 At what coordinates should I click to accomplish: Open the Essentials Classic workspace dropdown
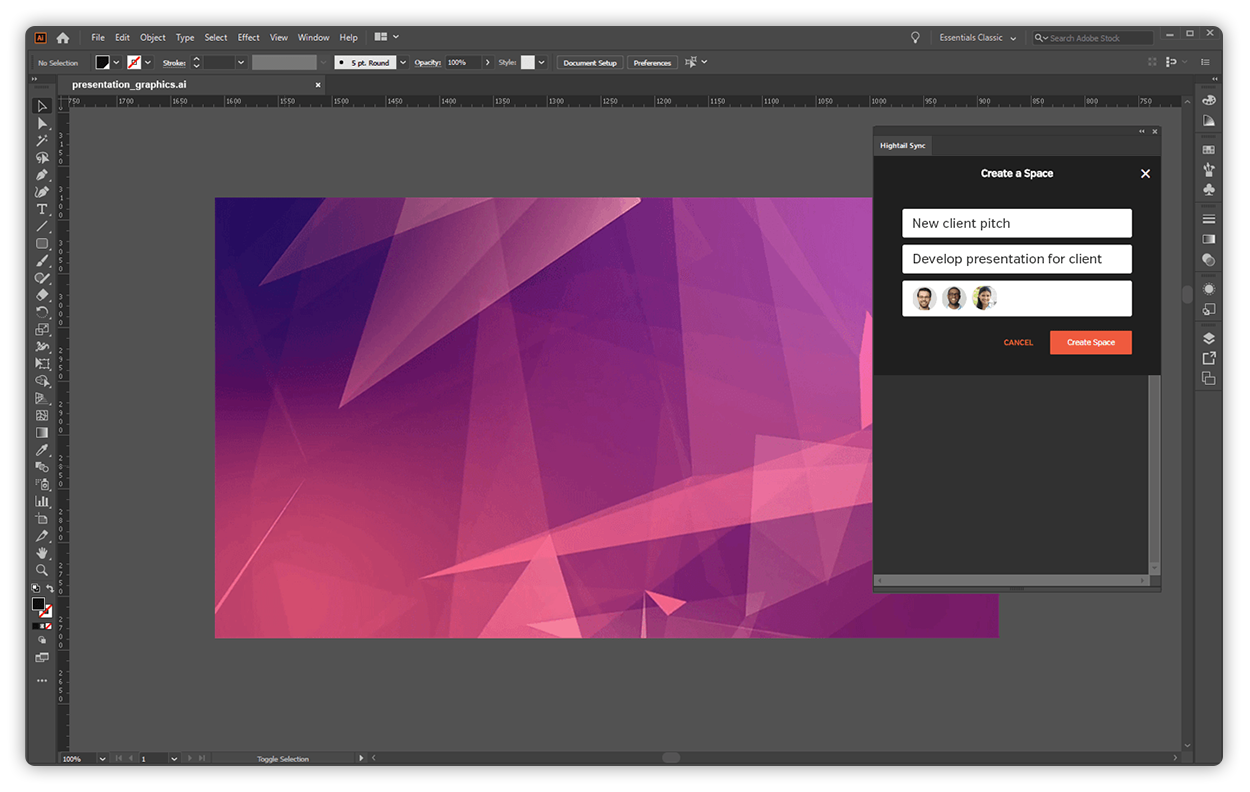tap(977, 37)
